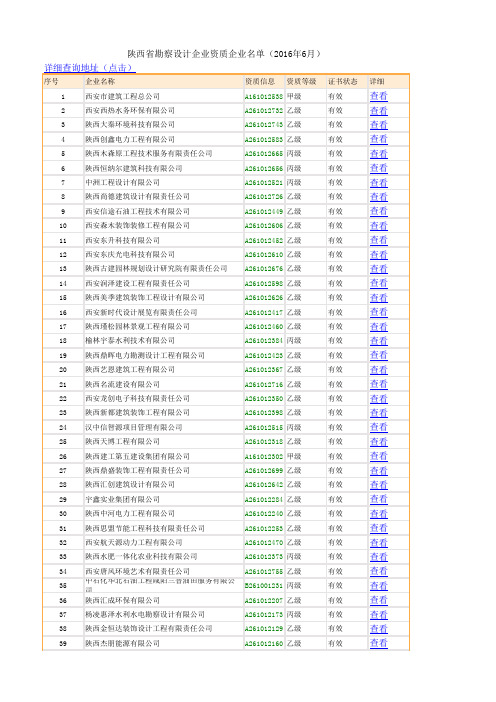Open 查看 link for row 33
Screen dimensions: 496x702
tap(379, 557)
